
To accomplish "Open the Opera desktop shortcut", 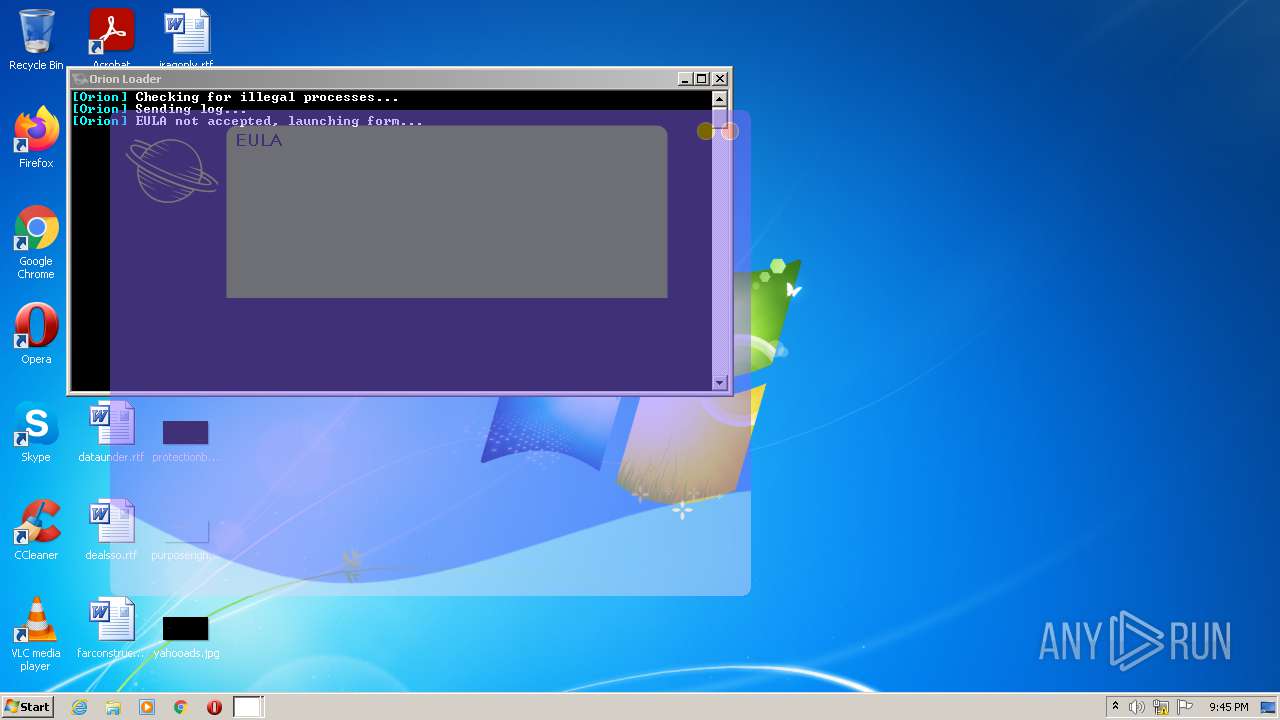I will [x=36, y=334].
